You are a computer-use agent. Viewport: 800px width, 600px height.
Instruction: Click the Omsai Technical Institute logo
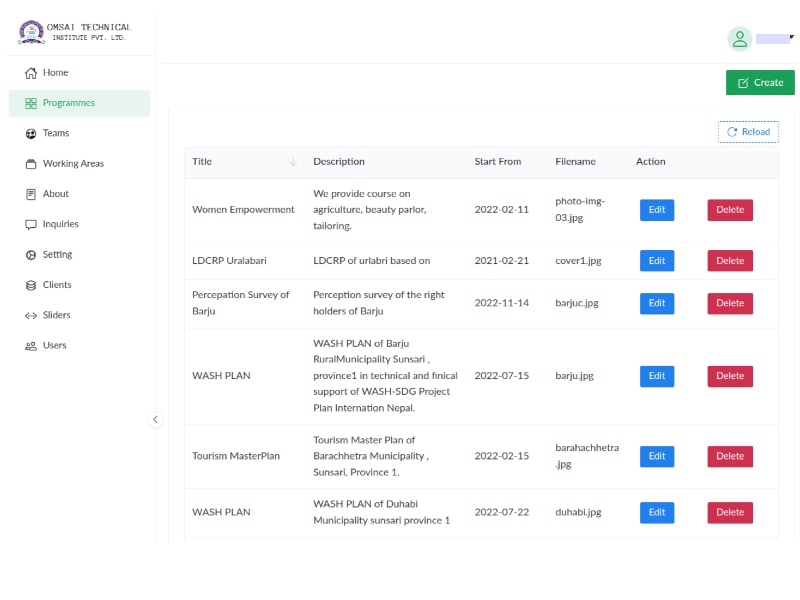(32, 32)
